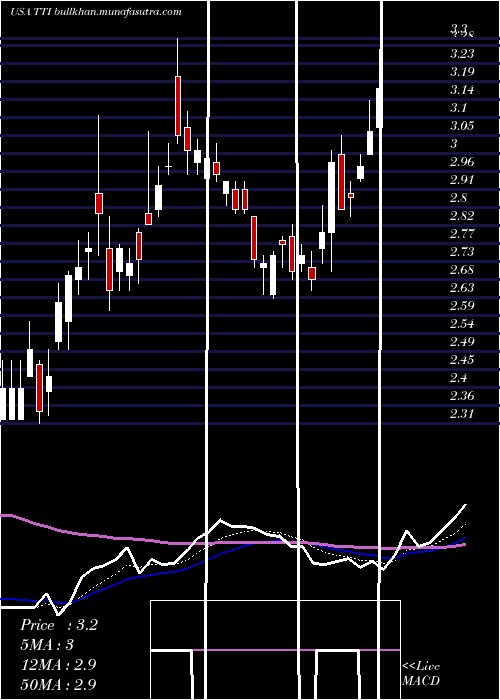Click the 3.14 price axis label
This screenshot has height=700, width=500.
coord(462,90)
